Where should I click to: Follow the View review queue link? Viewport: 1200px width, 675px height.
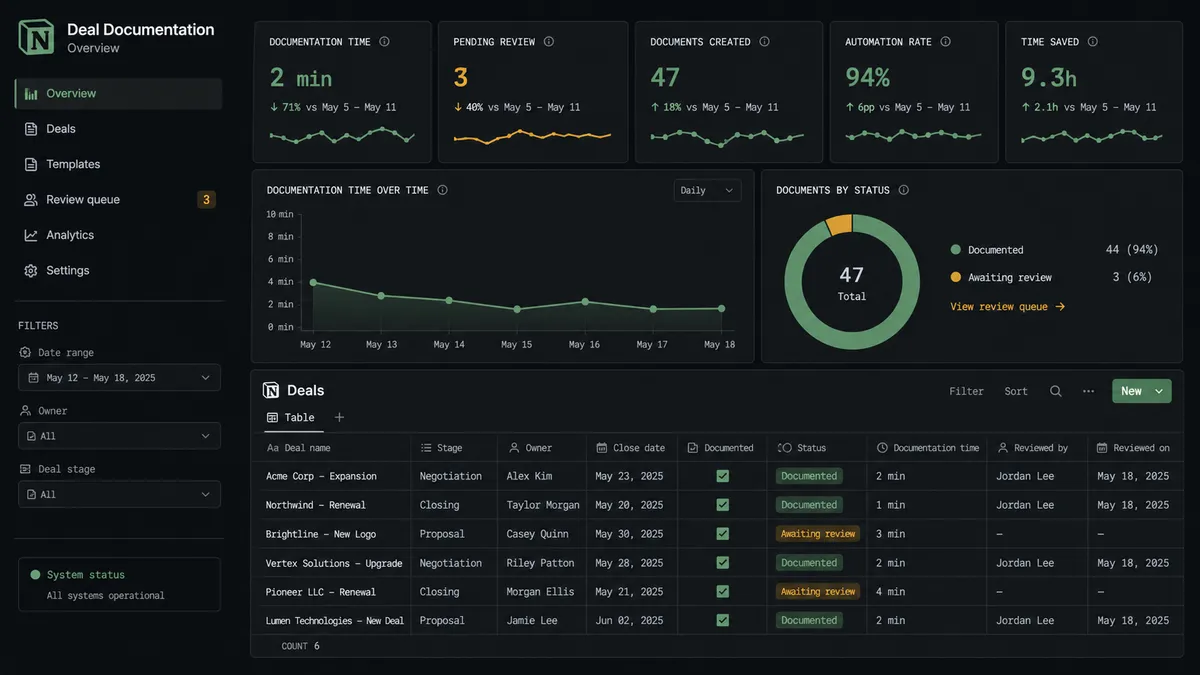(x=1007, y=307)
